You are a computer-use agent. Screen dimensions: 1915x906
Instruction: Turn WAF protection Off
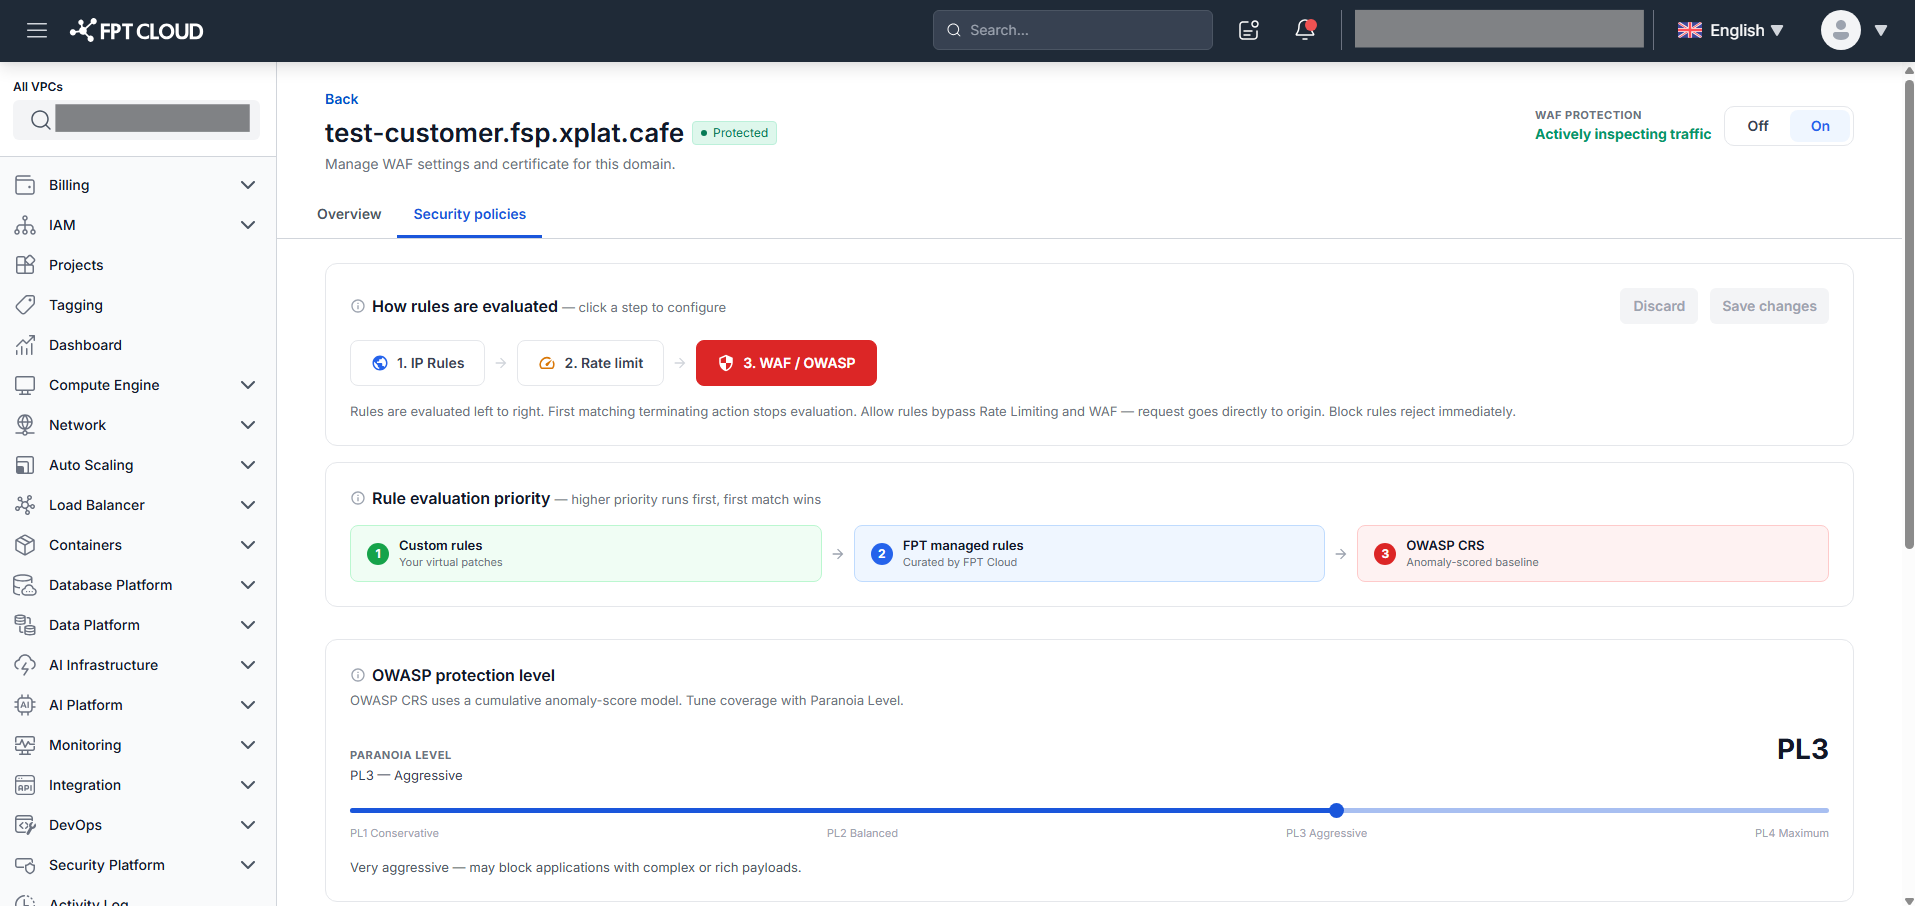tap(1758, 126)
